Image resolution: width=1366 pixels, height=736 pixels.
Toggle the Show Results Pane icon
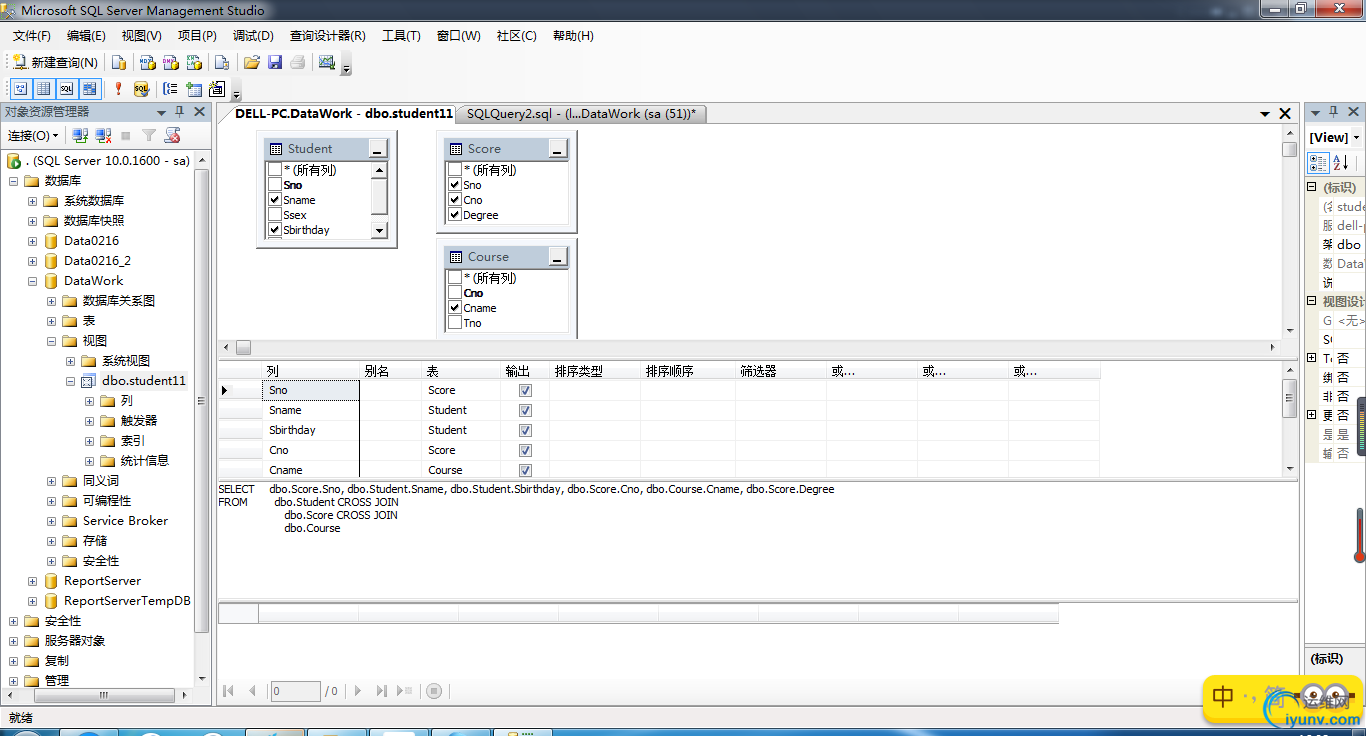tap(89, 89)
